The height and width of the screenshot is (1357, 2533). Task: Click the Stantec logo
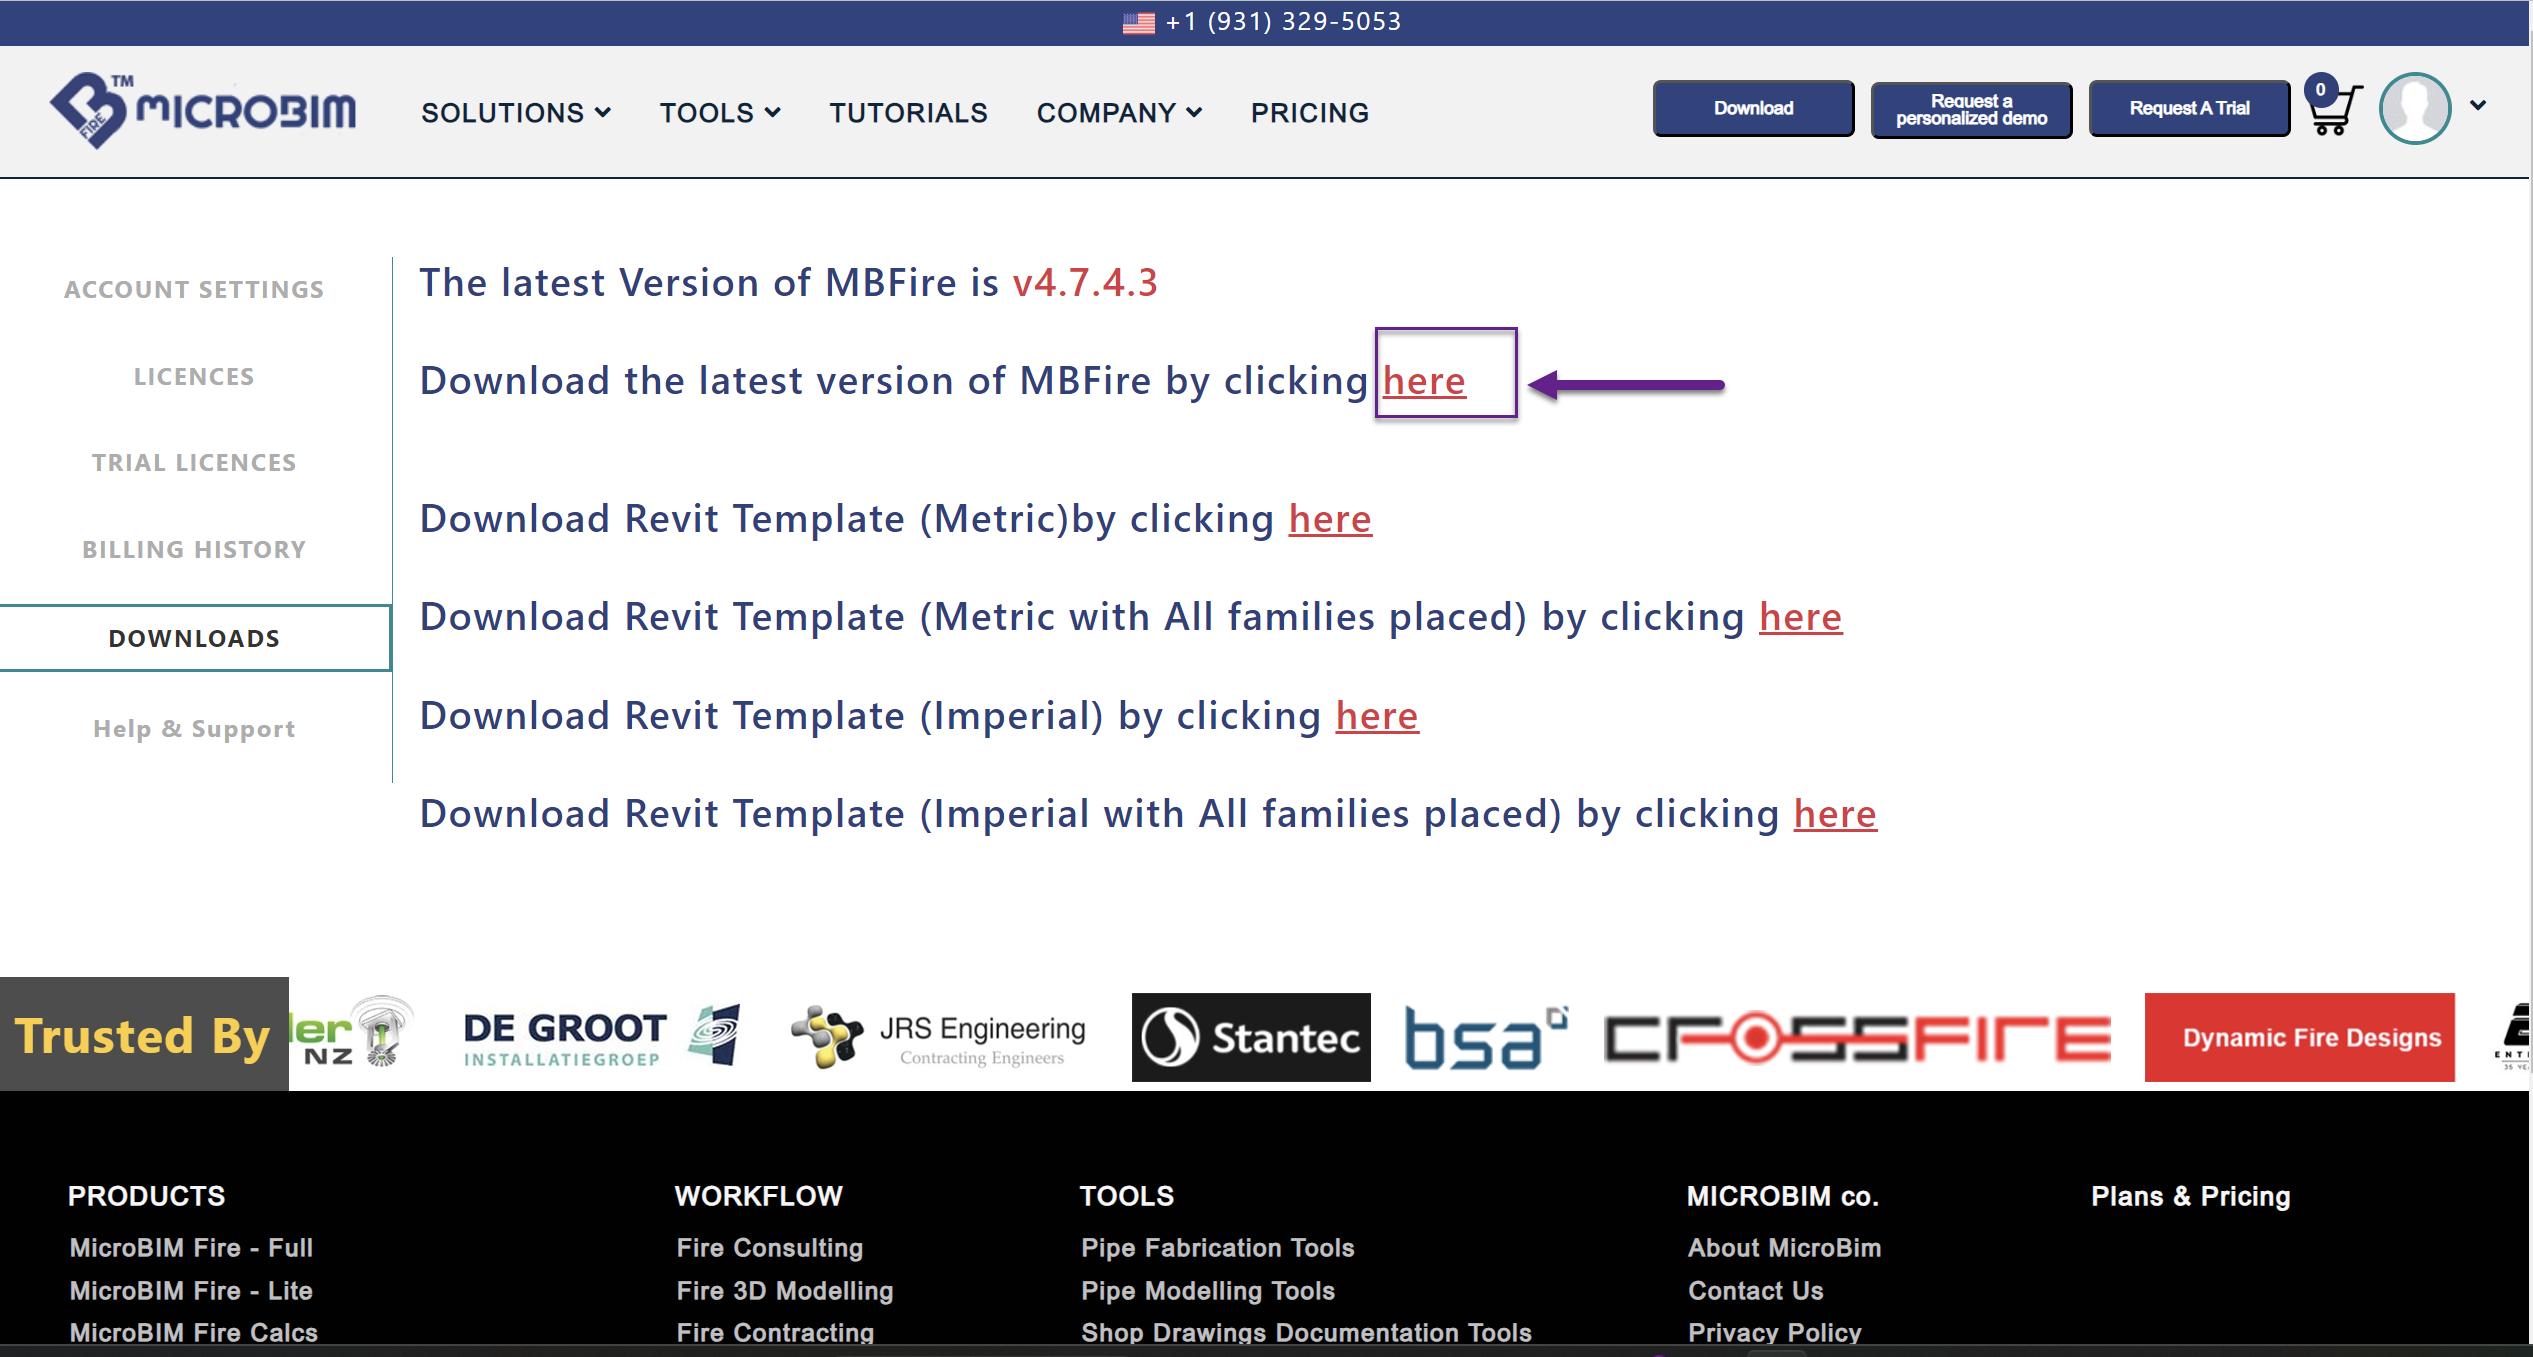1251,1037
